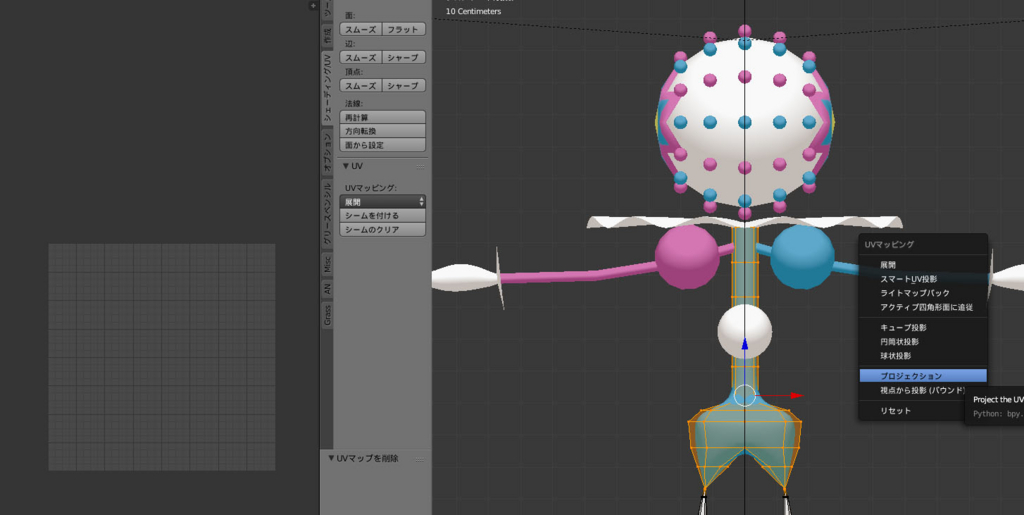The height and width of the screenshot is (515, 1024).
Task: Click the red X-axis manipulator arrow
Action: (796, 395)
